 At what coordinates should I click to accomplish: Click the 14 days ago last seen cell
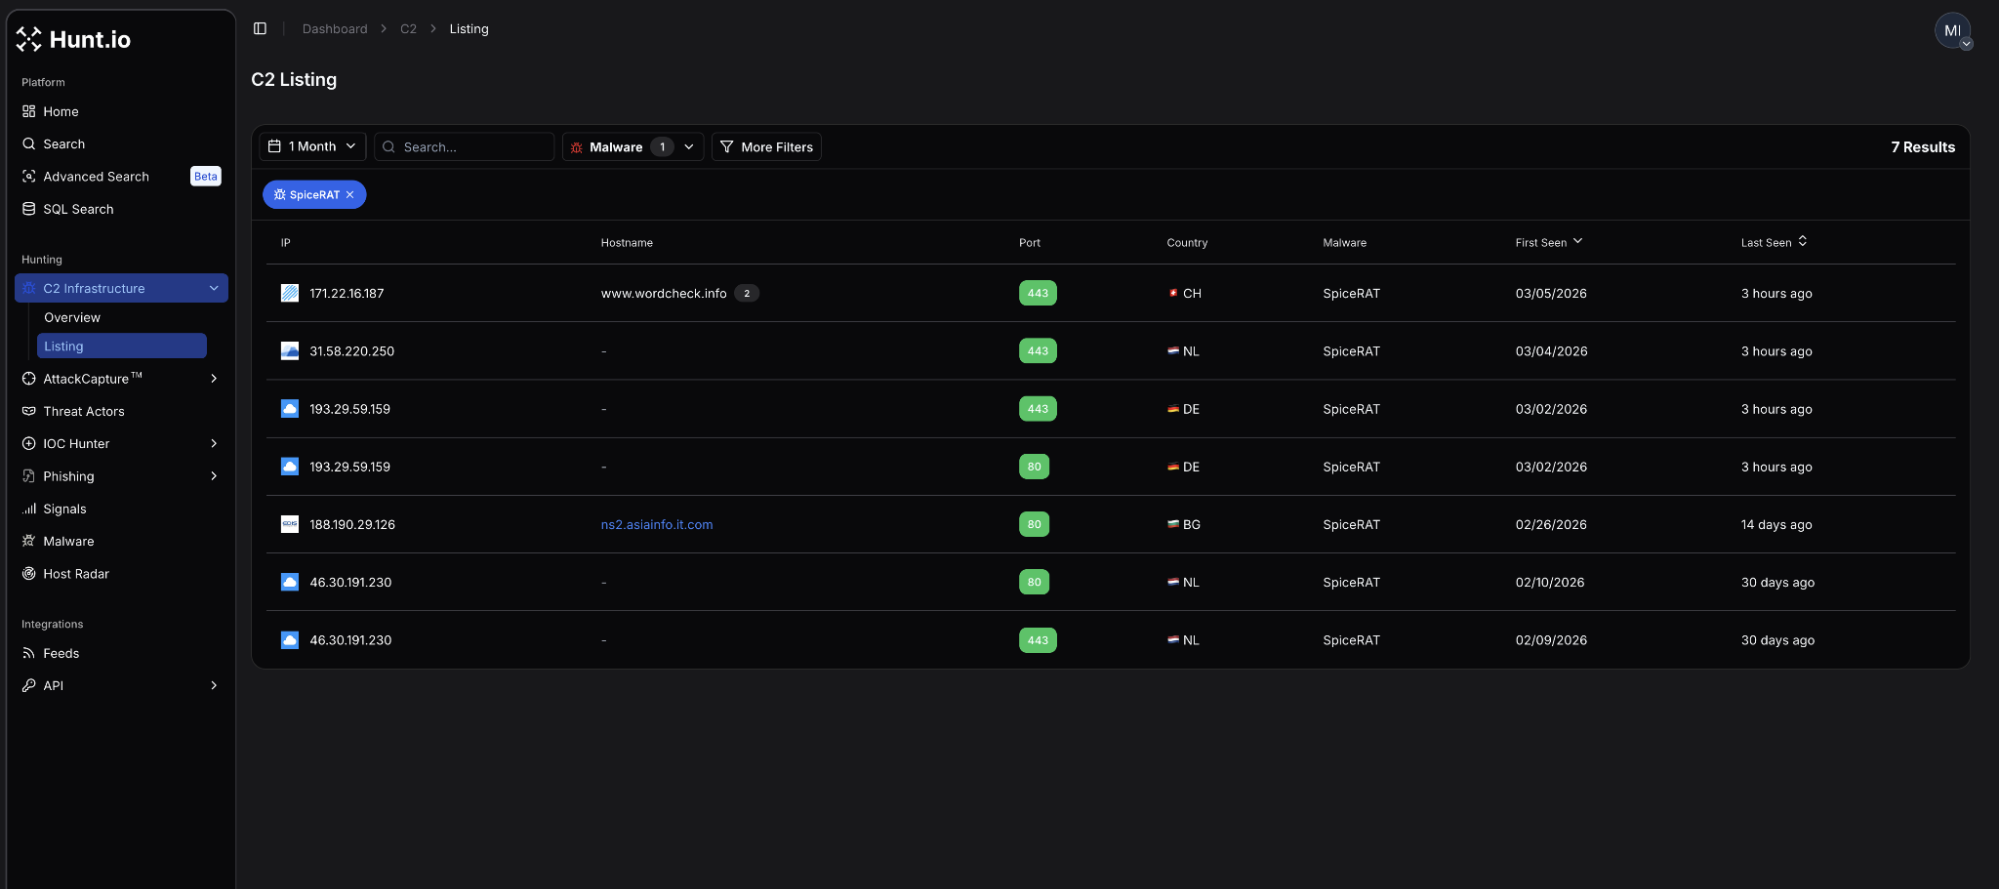[1776, 524]
